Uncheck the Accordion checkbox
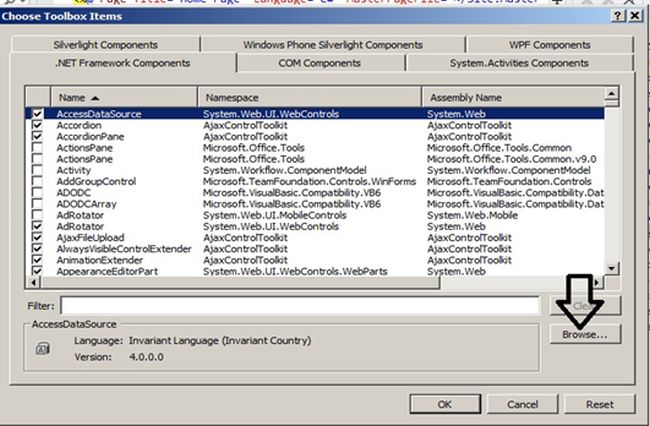Viewport: 650px width, 426px height. pyautogui.click(x=37, y=125)
